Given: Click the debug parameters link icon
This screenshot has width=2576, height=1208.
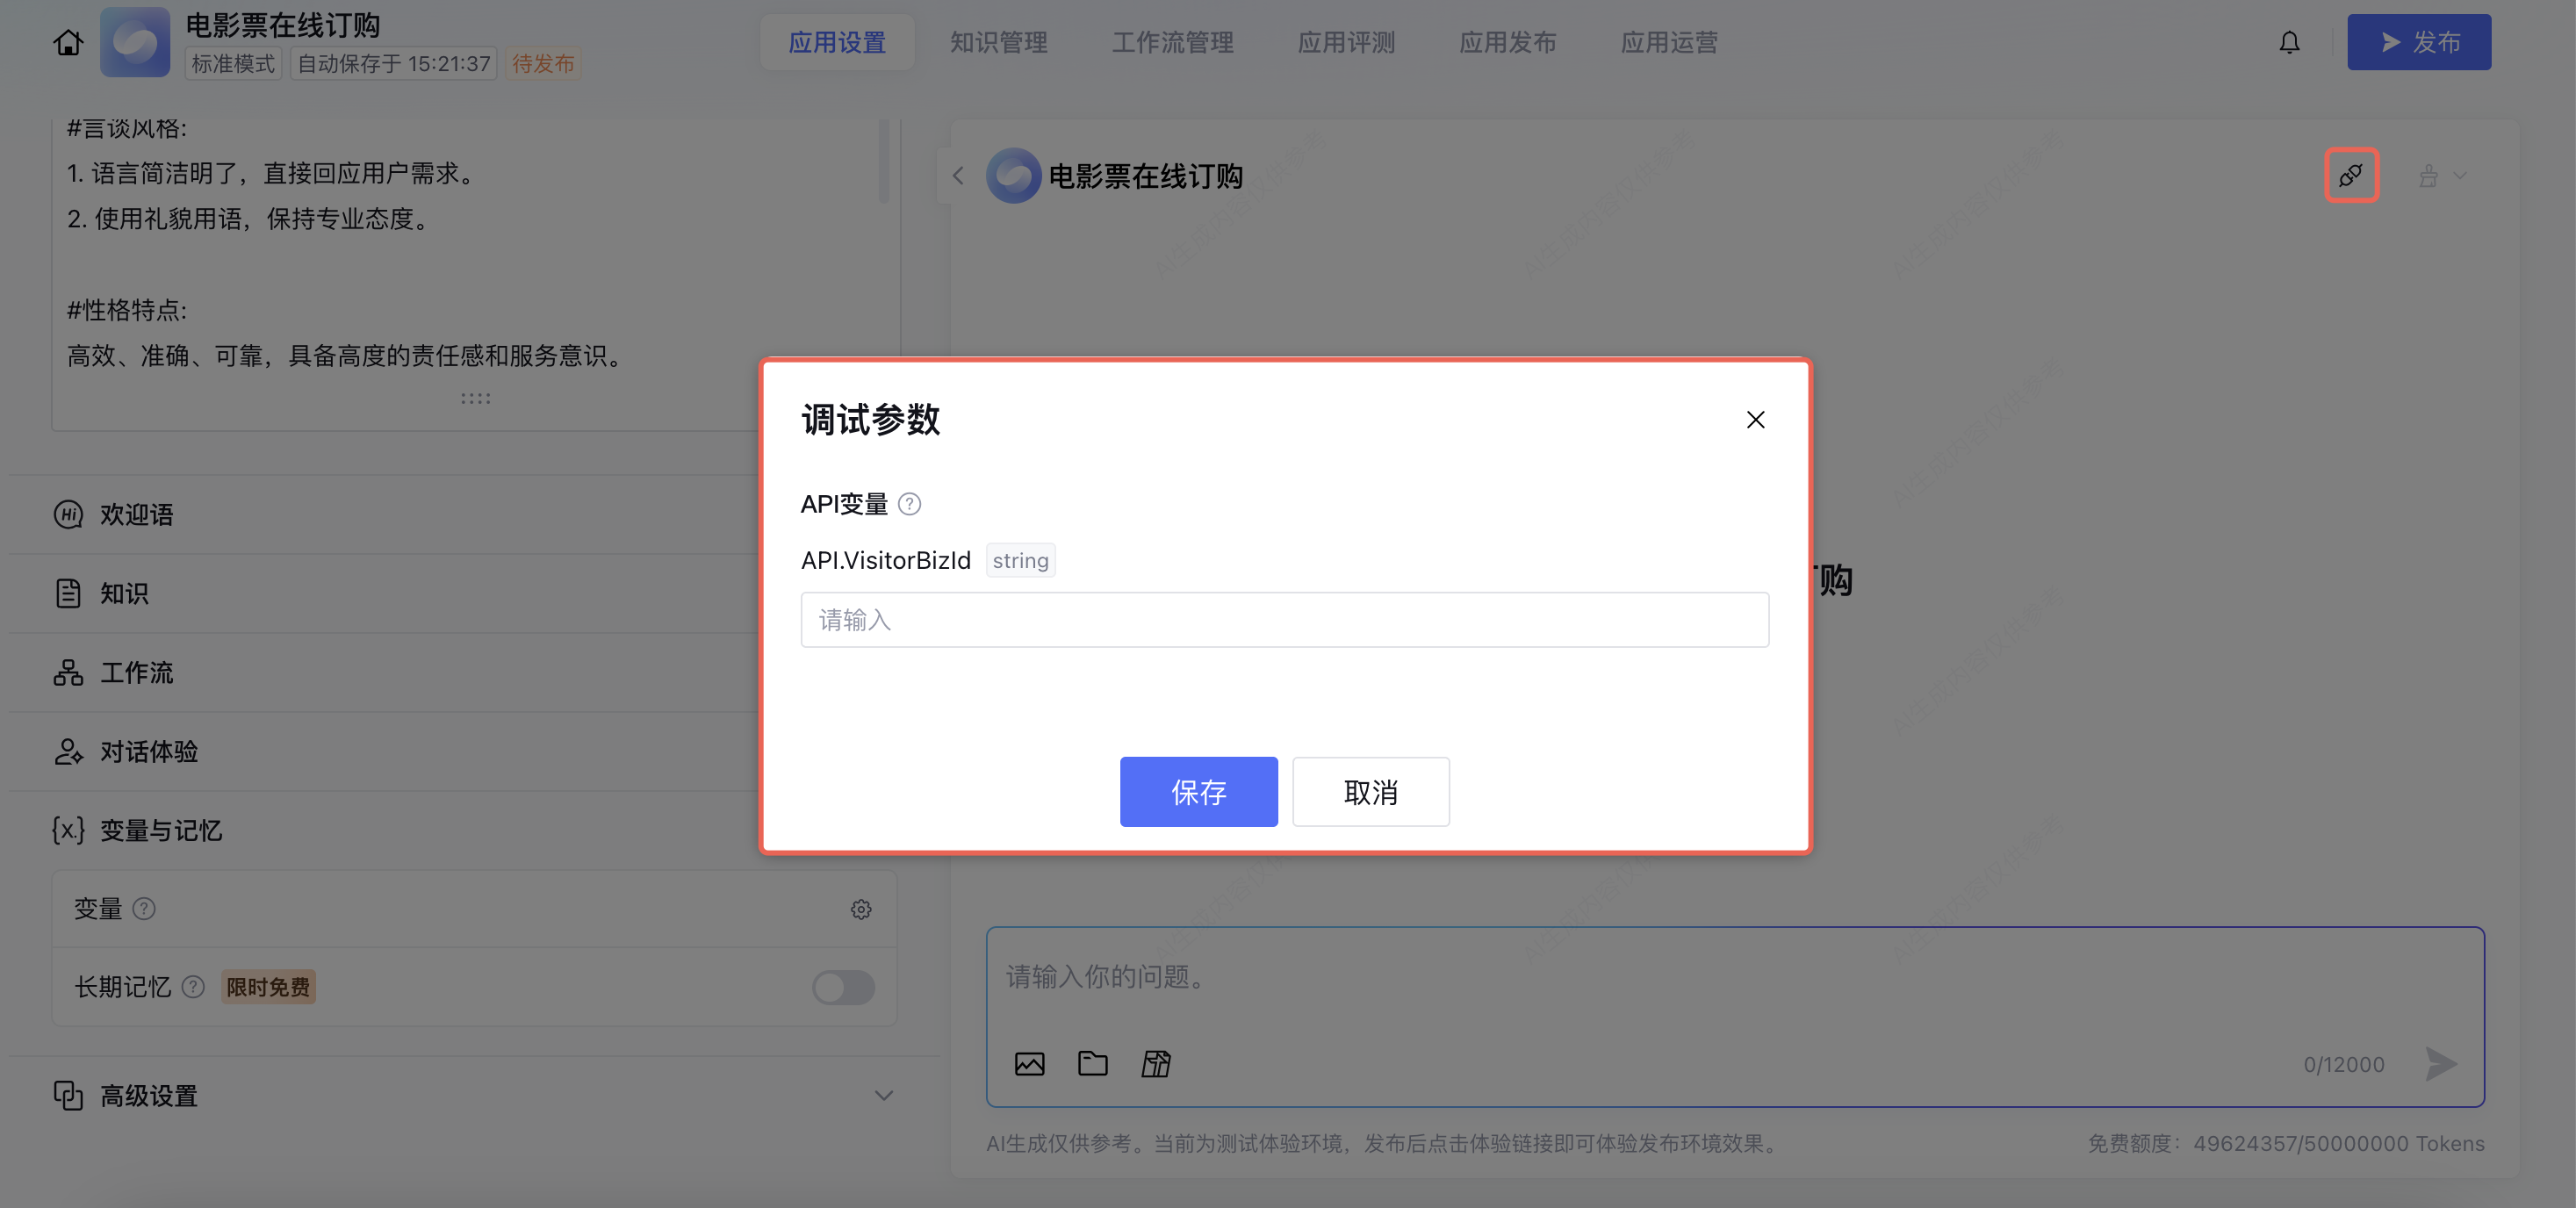Looking at the screenshot, I should [x=2350, y=176].
